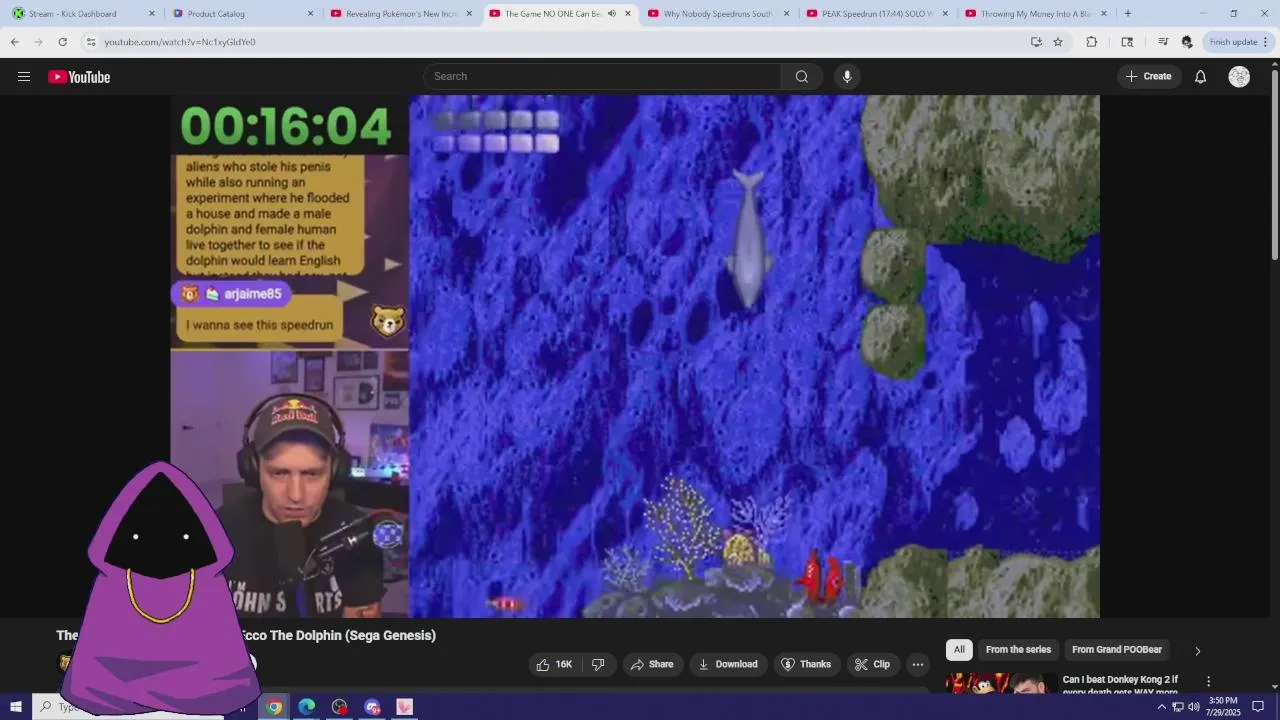Open volume control in system tray
The height and width of the screenshot is (720, 1280).
[x=1194, y=707]
